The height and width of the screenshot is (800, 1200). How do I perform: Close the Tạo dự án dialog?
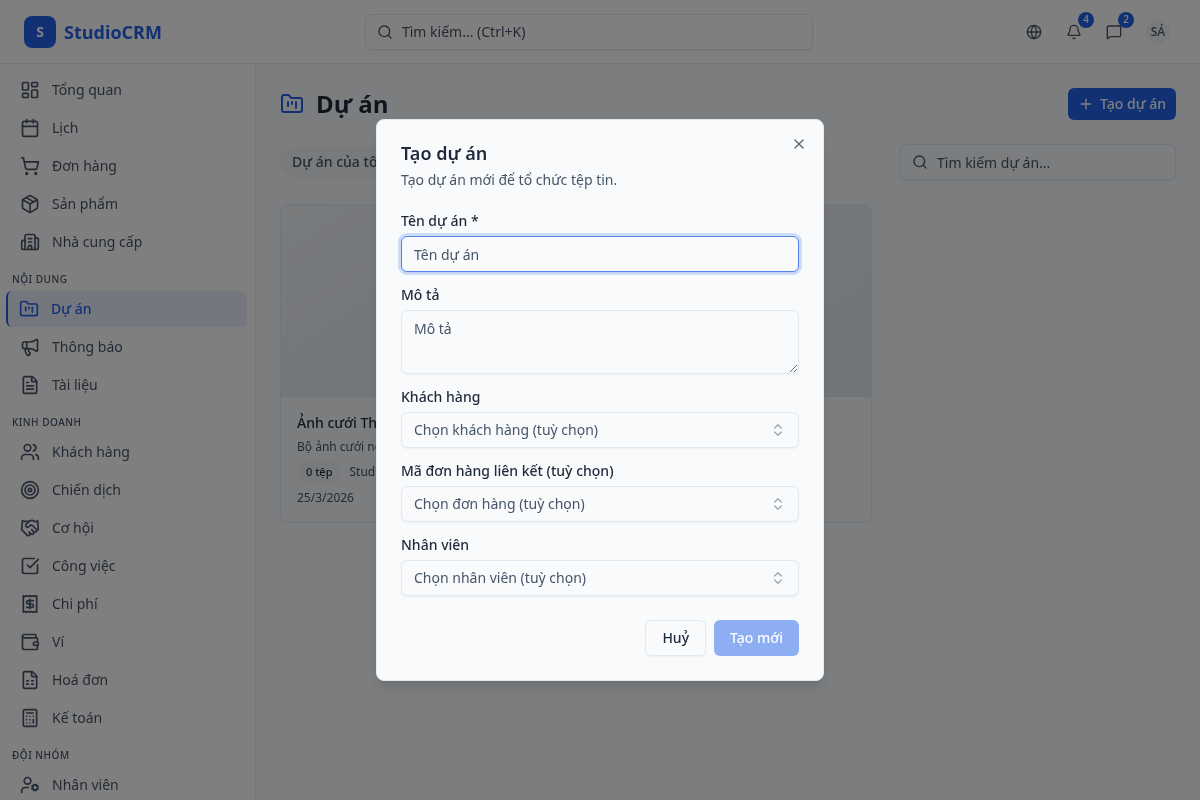tap(799, 144)
